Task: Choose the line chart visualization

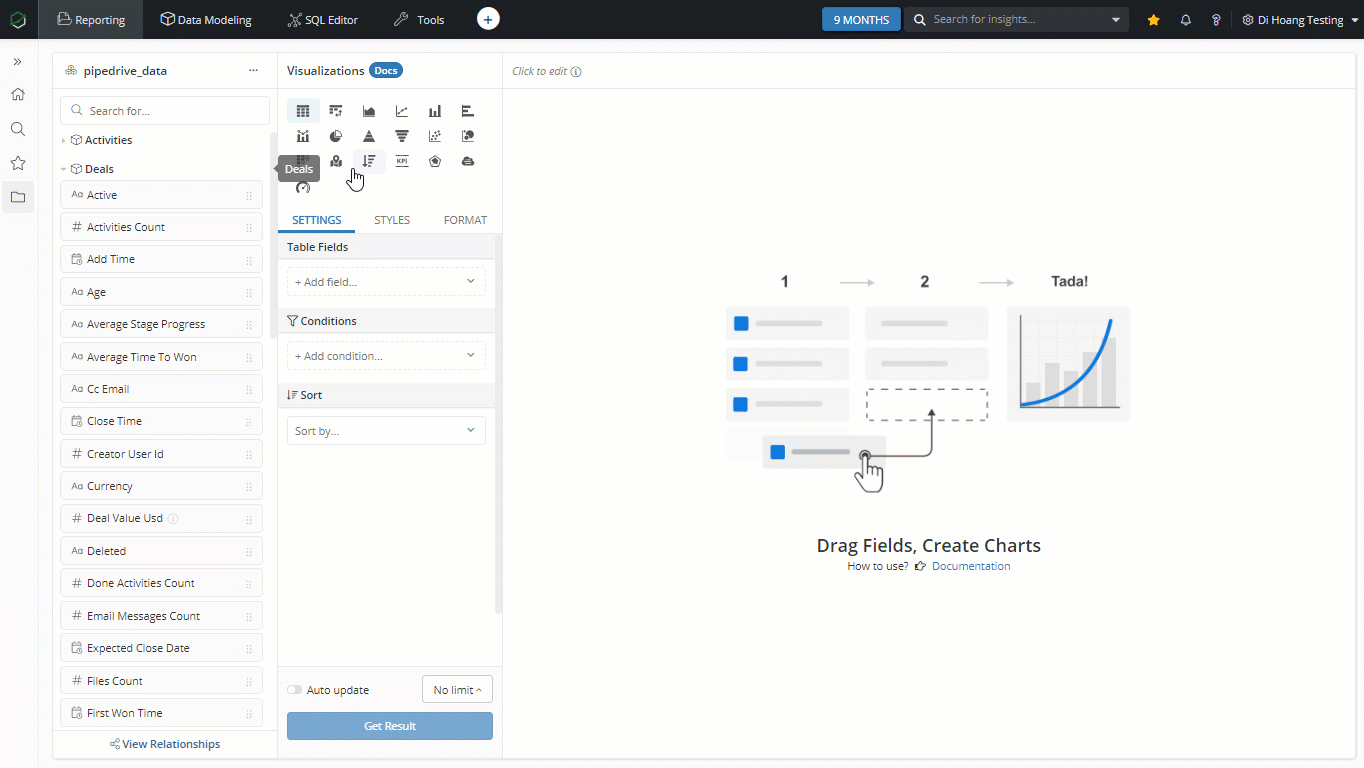Action: [402, 111]
